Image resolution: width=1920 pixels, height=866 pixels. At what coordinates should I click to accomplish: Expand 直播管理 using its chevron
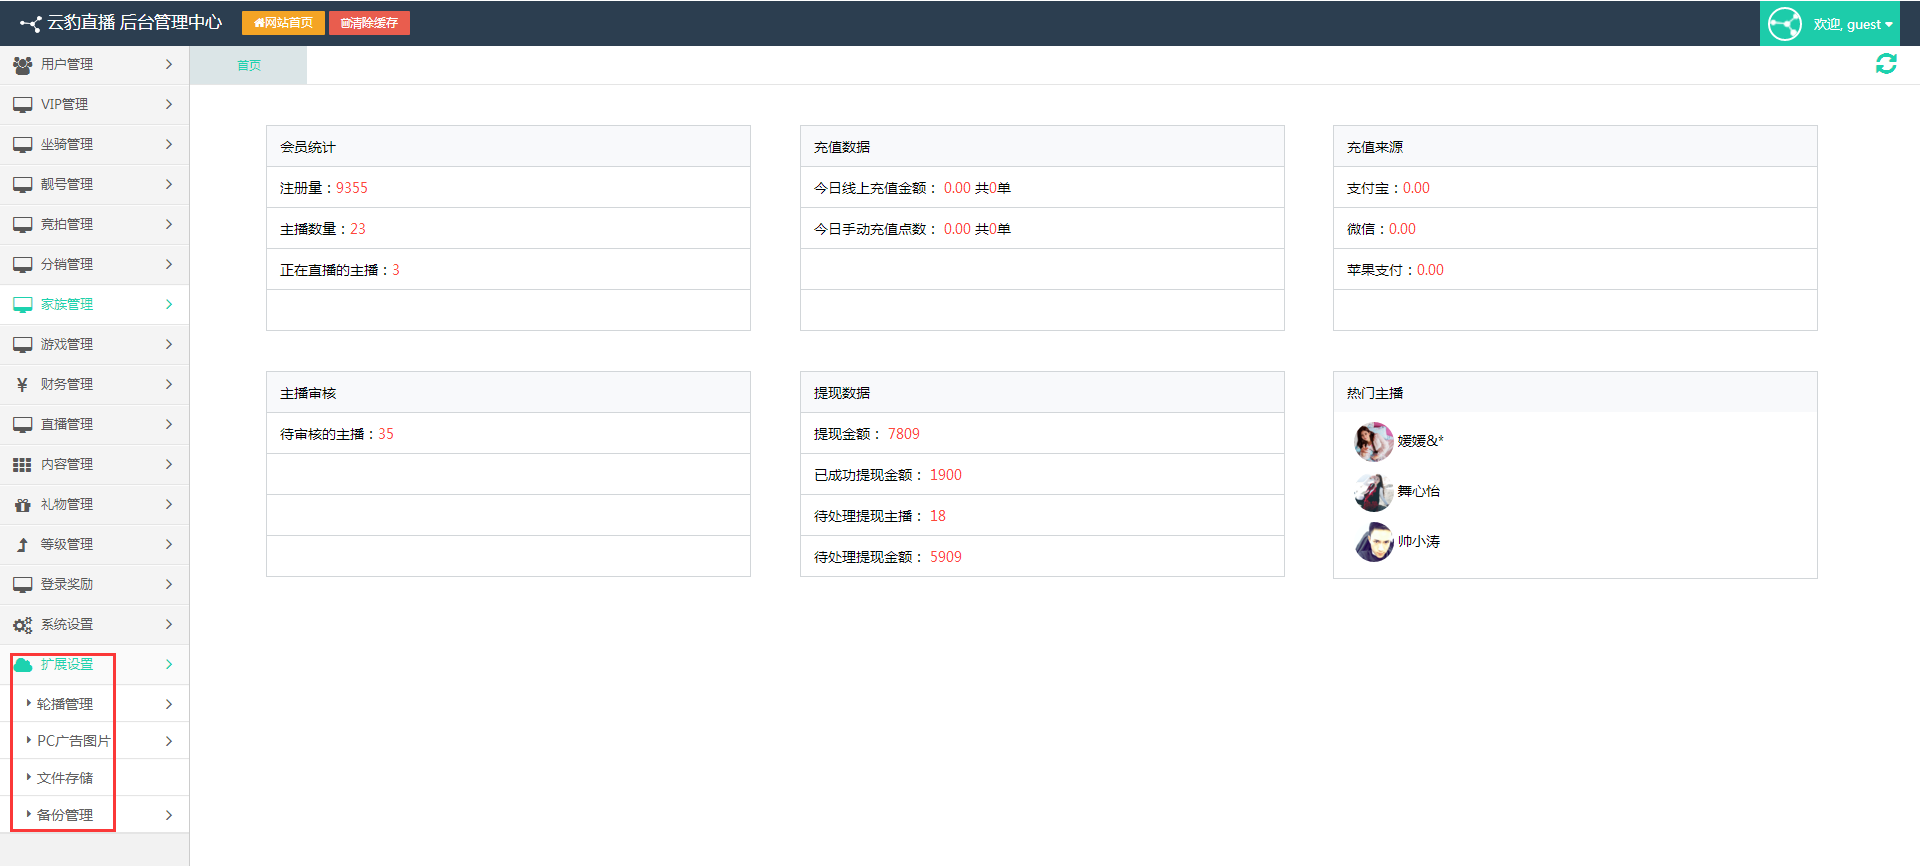coord(169,424)
